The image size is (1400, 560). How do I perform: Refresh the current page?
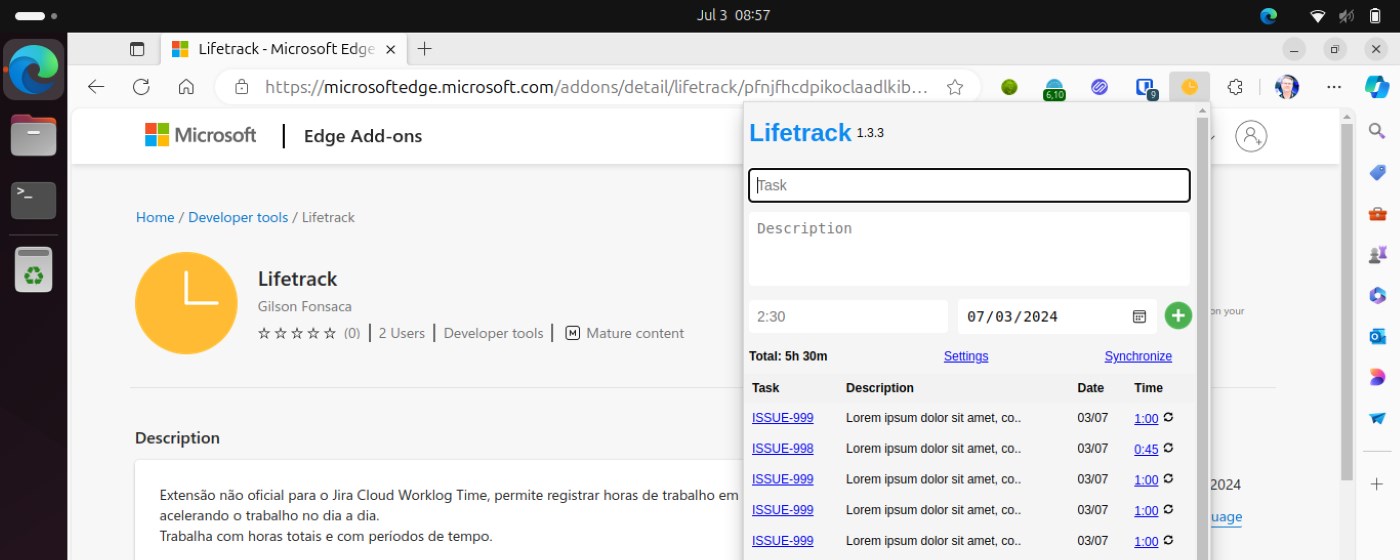pyautogui.click(x=141, y=87)
